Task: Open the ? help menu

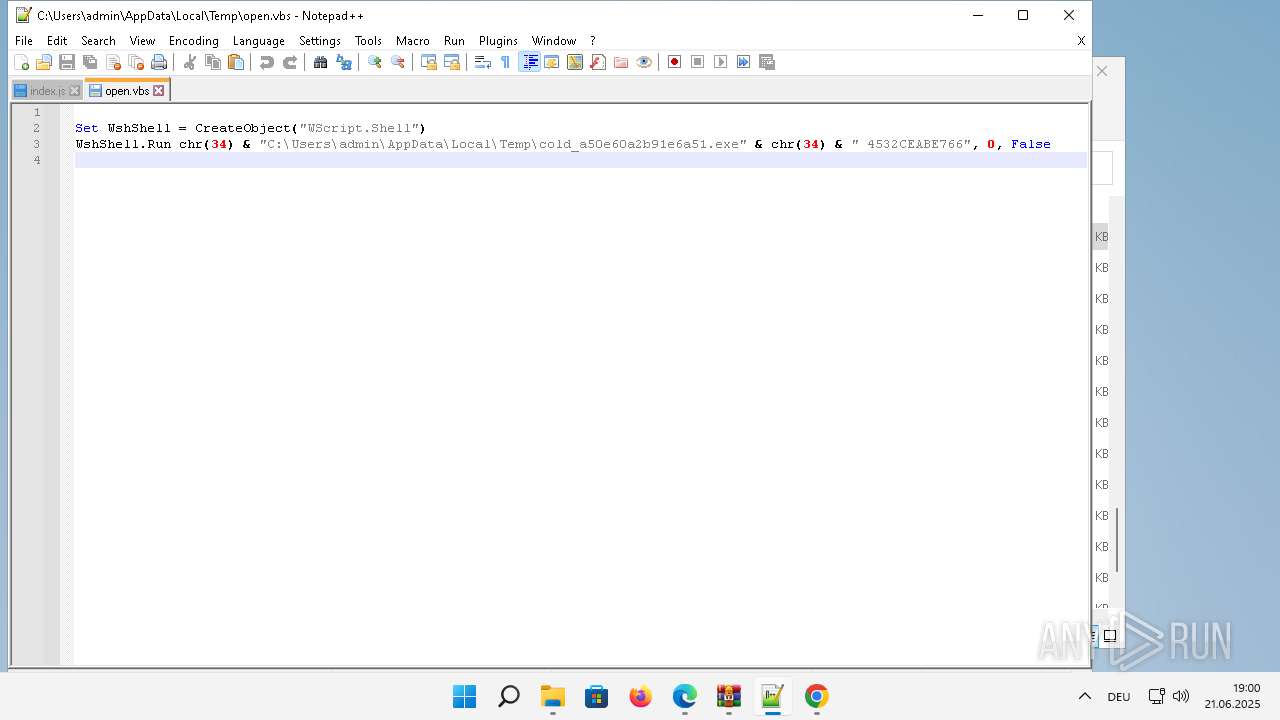Action: [592, 41]
